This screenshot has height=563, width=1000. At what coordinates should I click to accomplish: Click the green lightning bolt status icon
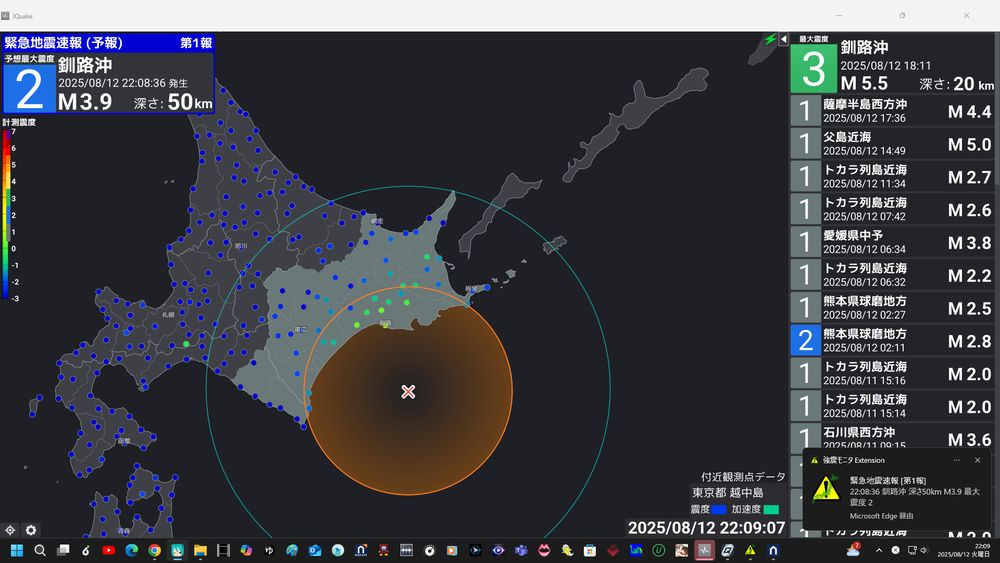tap(770, 40)
